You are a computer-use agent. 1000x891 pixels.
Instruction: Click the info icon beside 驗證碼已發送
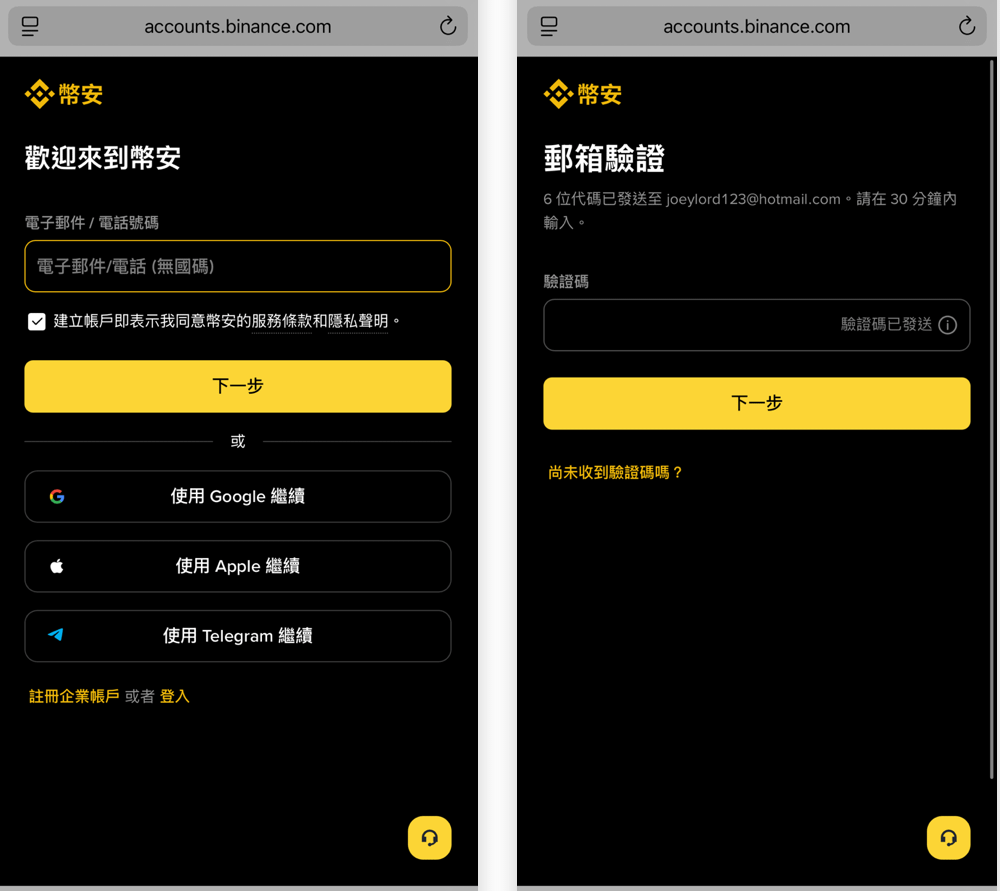click(x=948, y=325)
